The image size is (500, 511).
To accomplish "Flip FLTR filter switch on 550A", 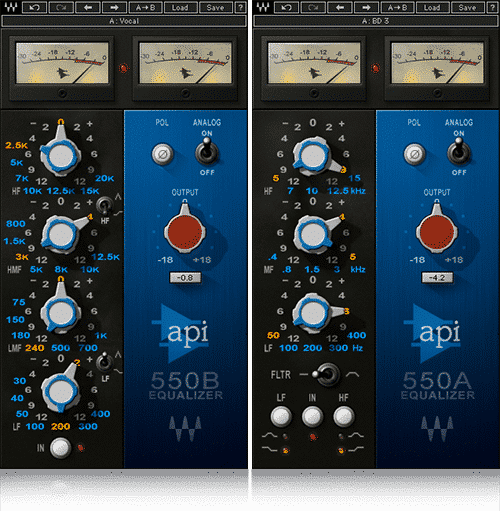I will coord(328,375).
